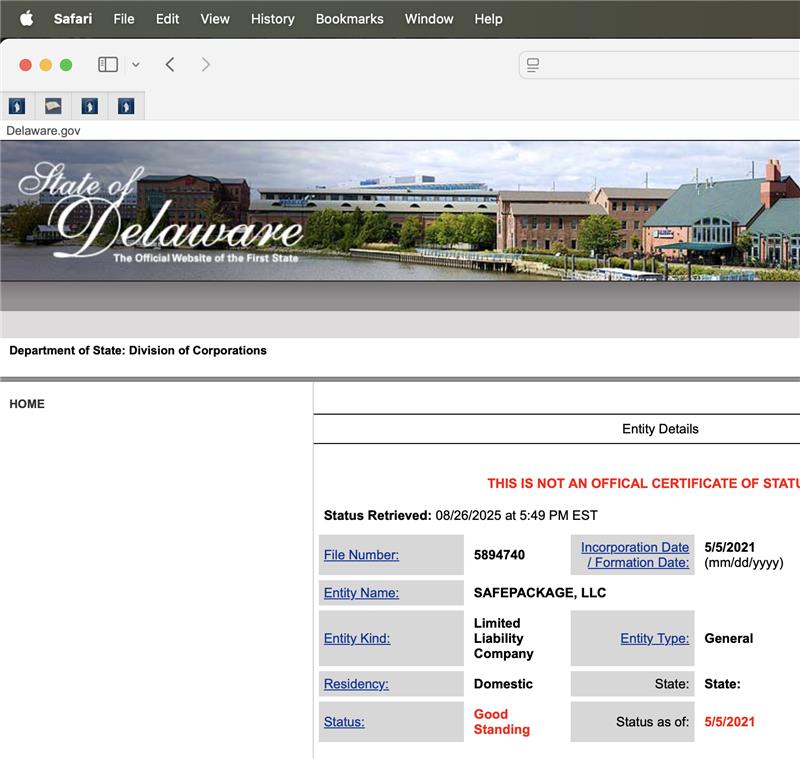Open the fourth pinned tab
The width and height of the screenshot is (800, 759).
[126, 106]
